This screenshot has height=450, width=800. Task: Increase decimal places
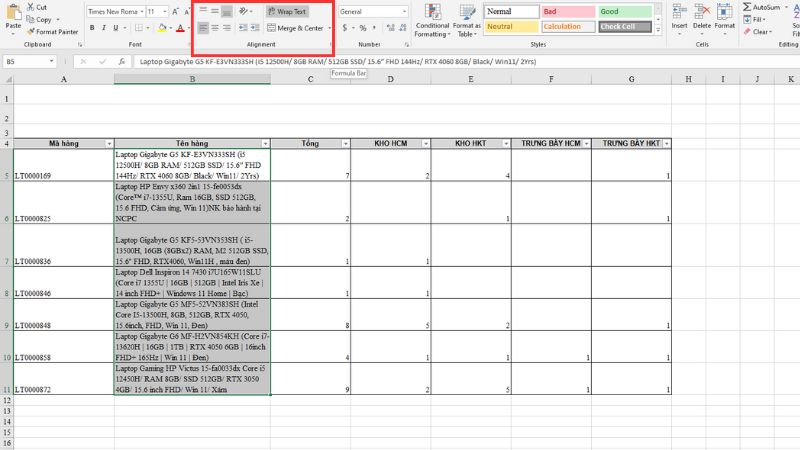pos(390,28)
